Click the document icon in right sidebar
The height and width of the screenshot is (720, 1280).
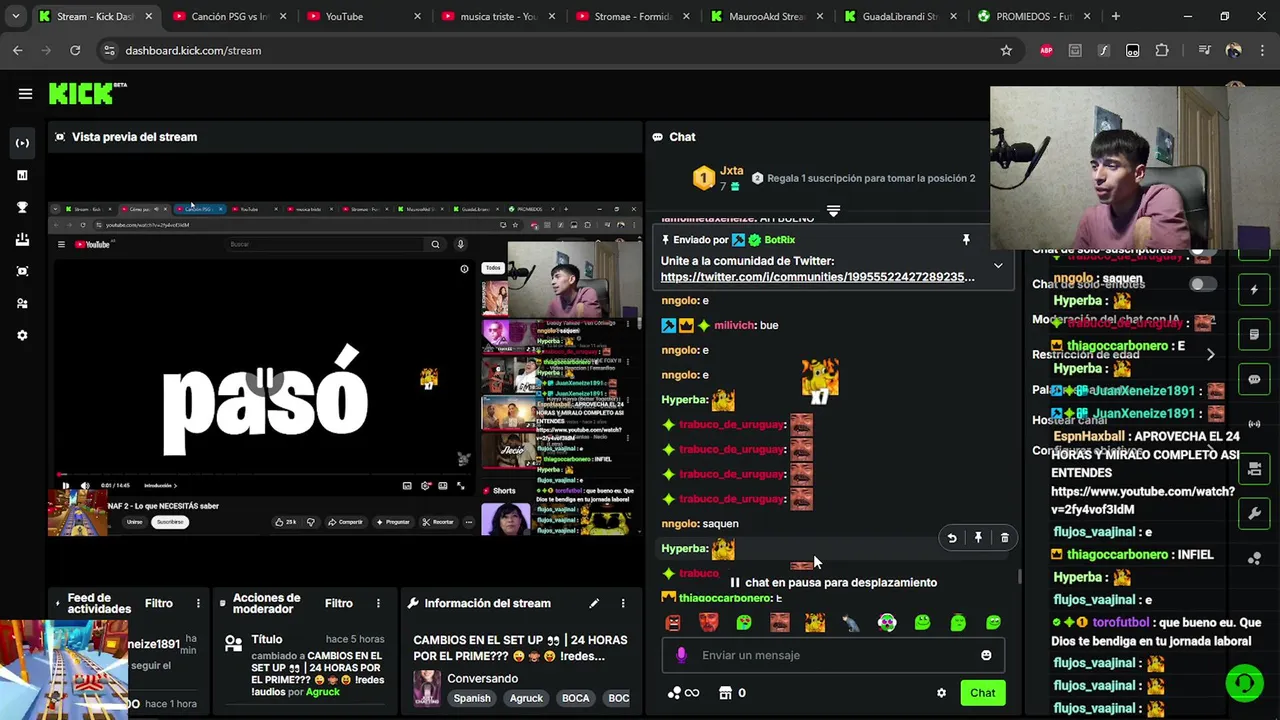(x=1254, y=335)
